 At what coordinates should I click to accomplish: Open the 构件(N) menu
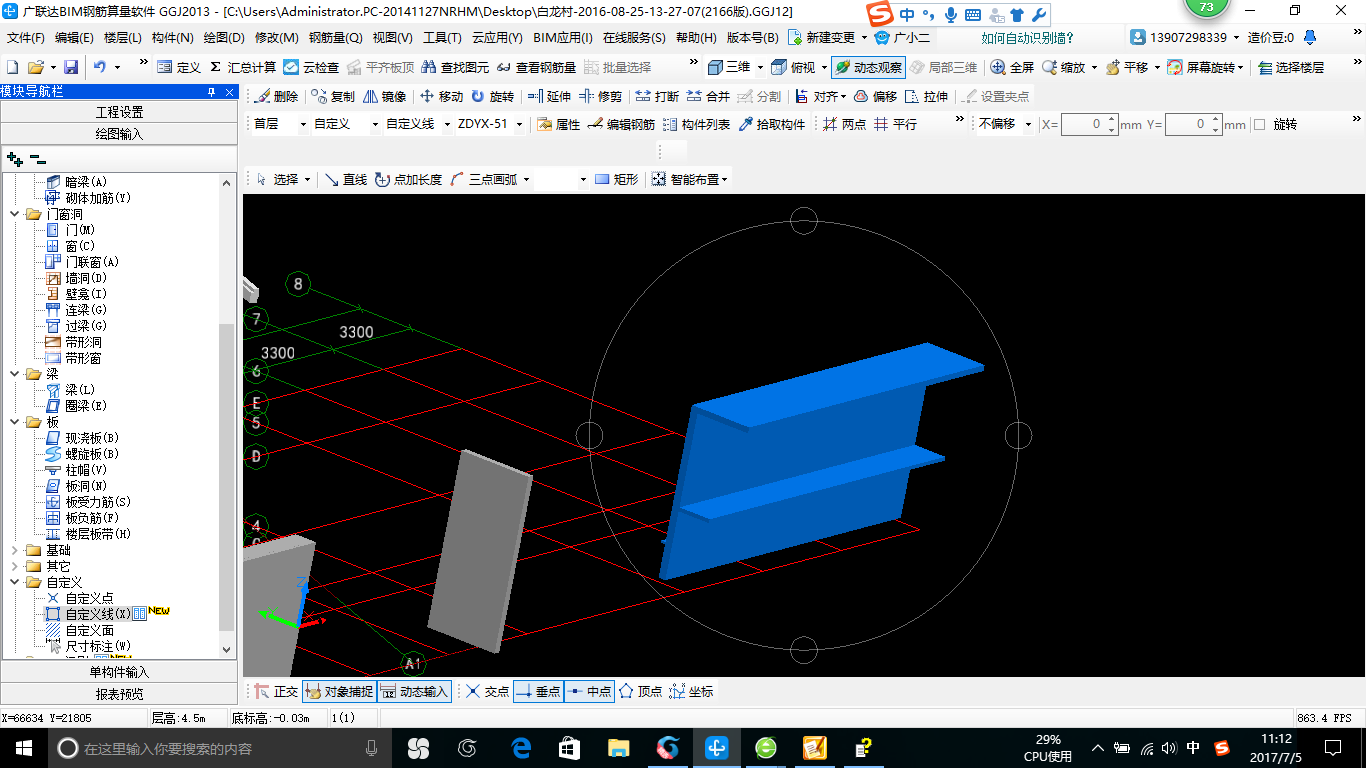point(173,38)
